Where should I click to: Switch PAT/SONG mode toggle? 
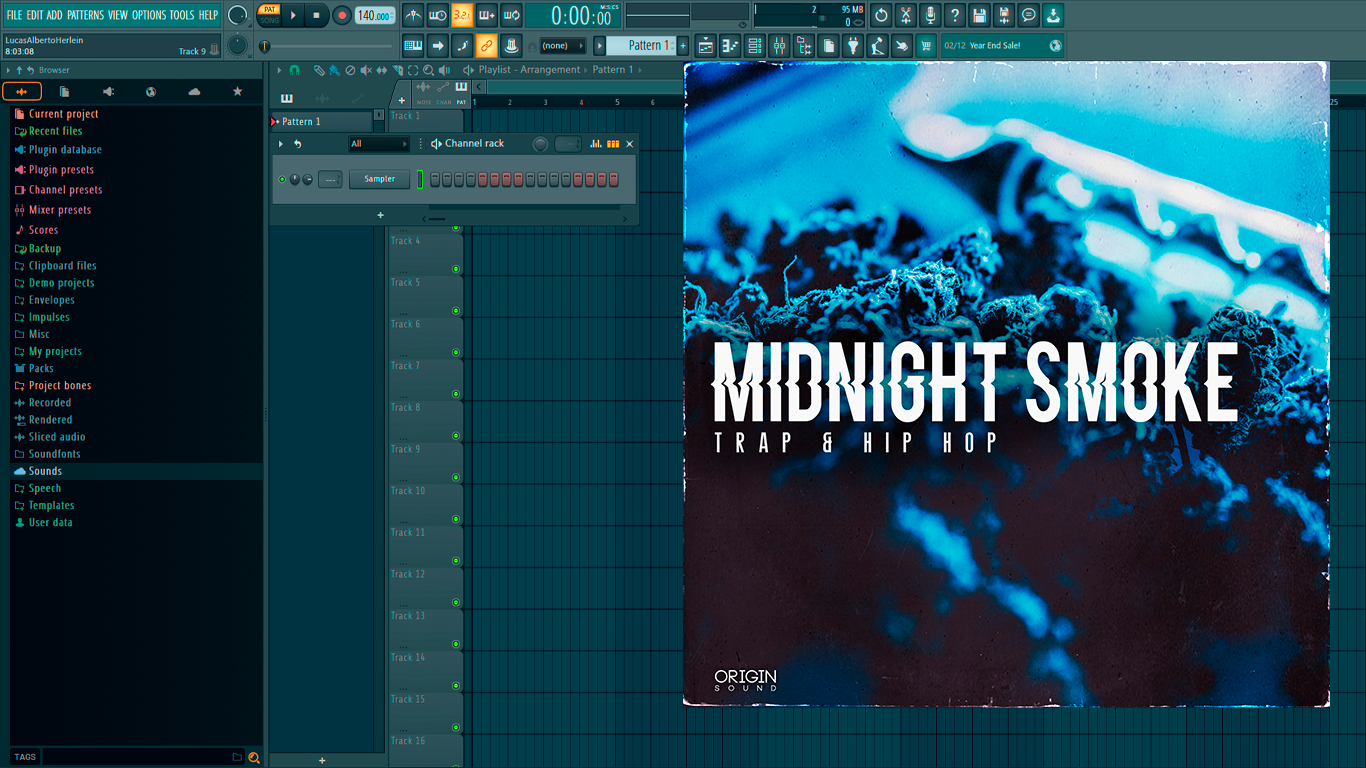click(x=269, y=15)
